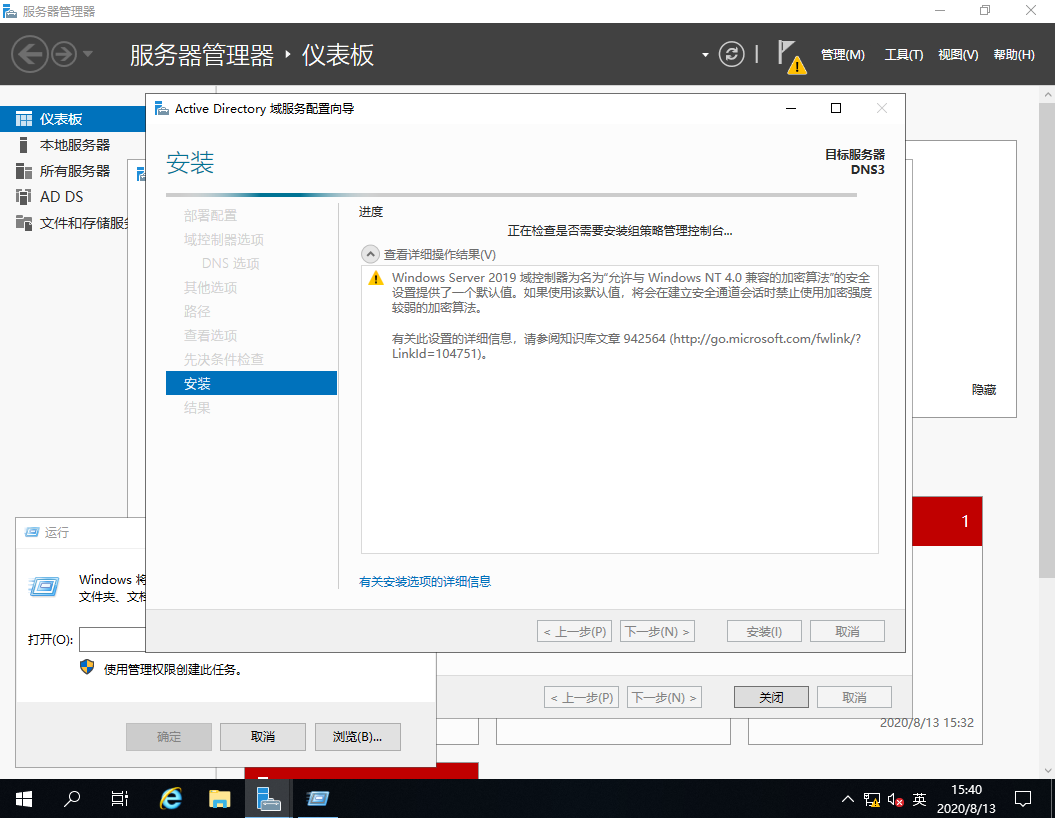Click 上一步(P) in the background wizard
The image size is (1055, 818).
click(x=581, y=698)
